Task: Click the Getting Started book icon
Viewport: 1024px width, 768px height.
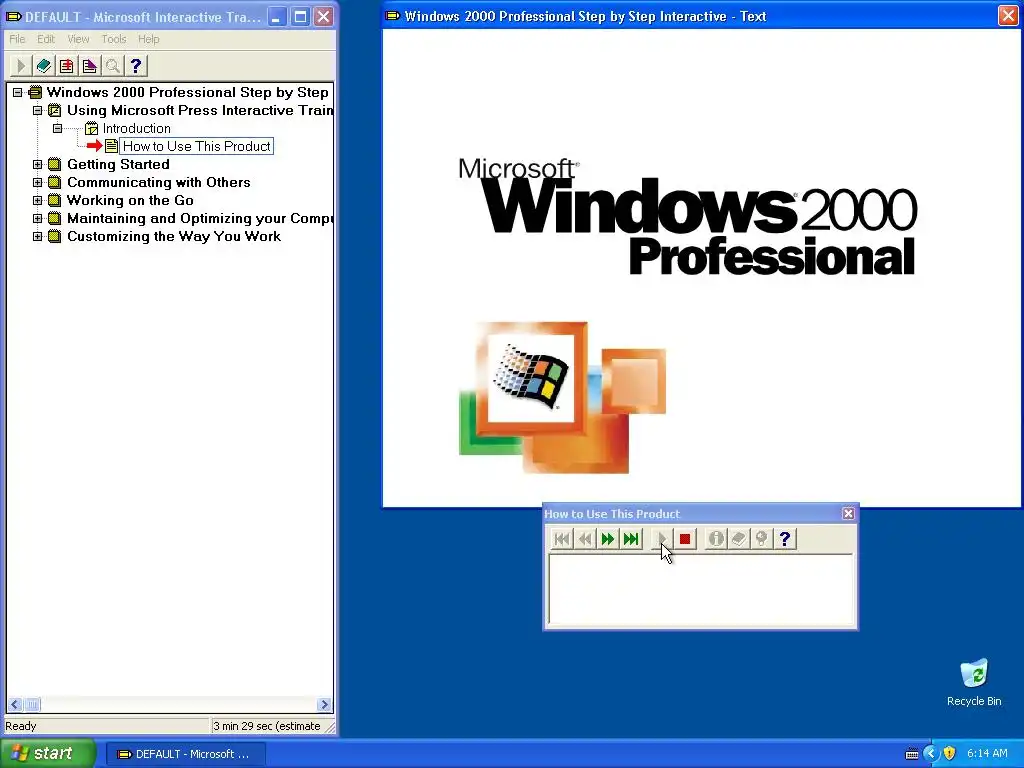Action: [x=55, y=165]
